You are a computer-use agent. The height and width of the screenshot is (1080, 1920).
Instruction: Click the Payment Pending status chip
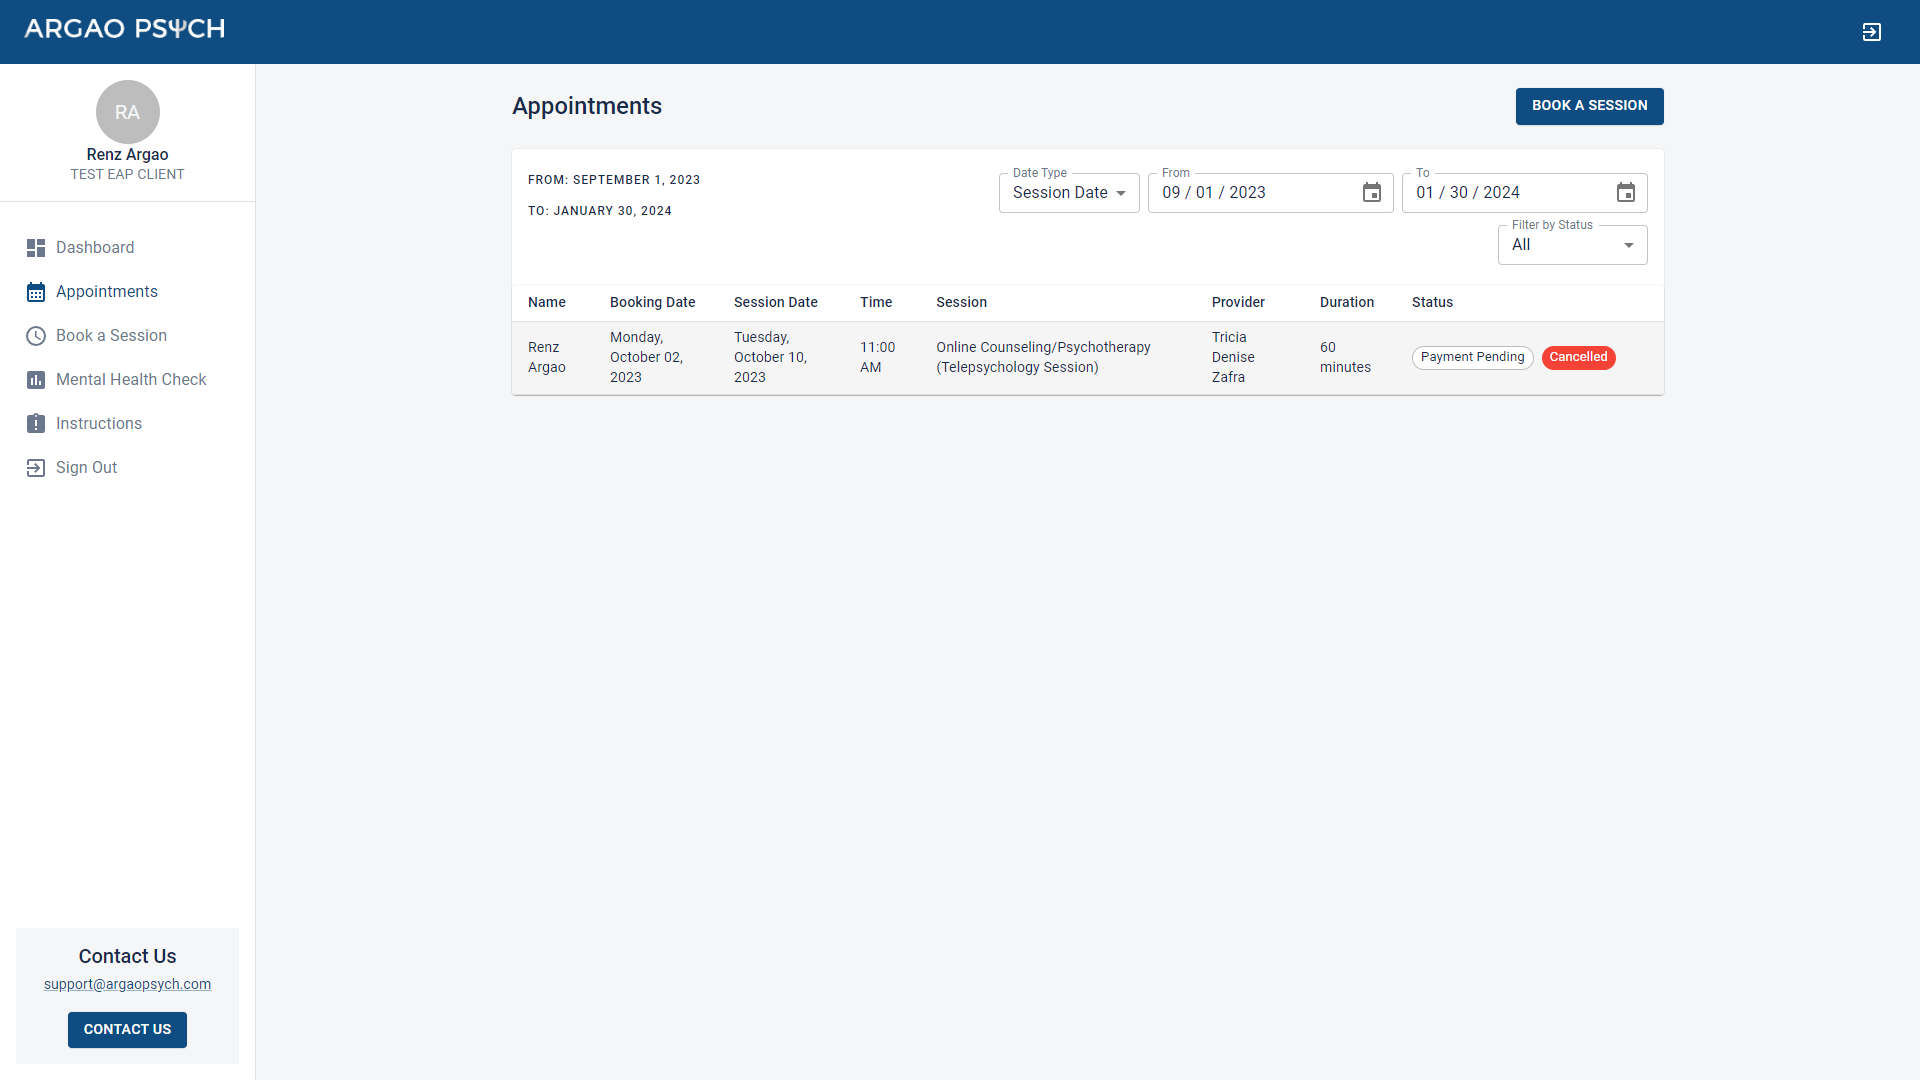pyautogui.click(x=1472, y=357)
